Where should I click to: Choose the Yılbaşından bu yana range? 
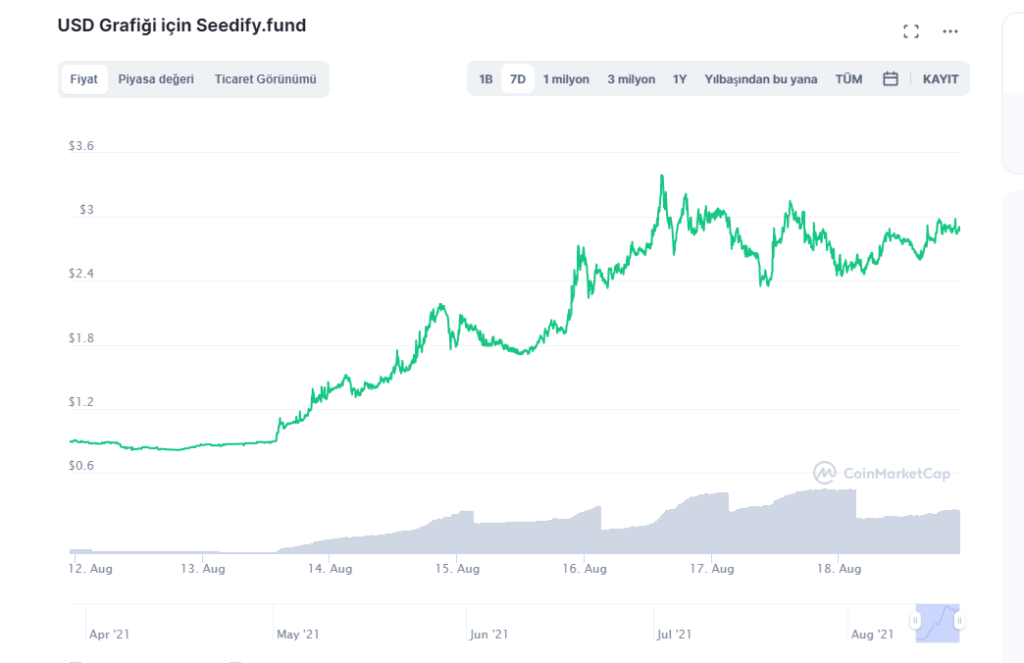pyautogui.click(x=761, y=79)
